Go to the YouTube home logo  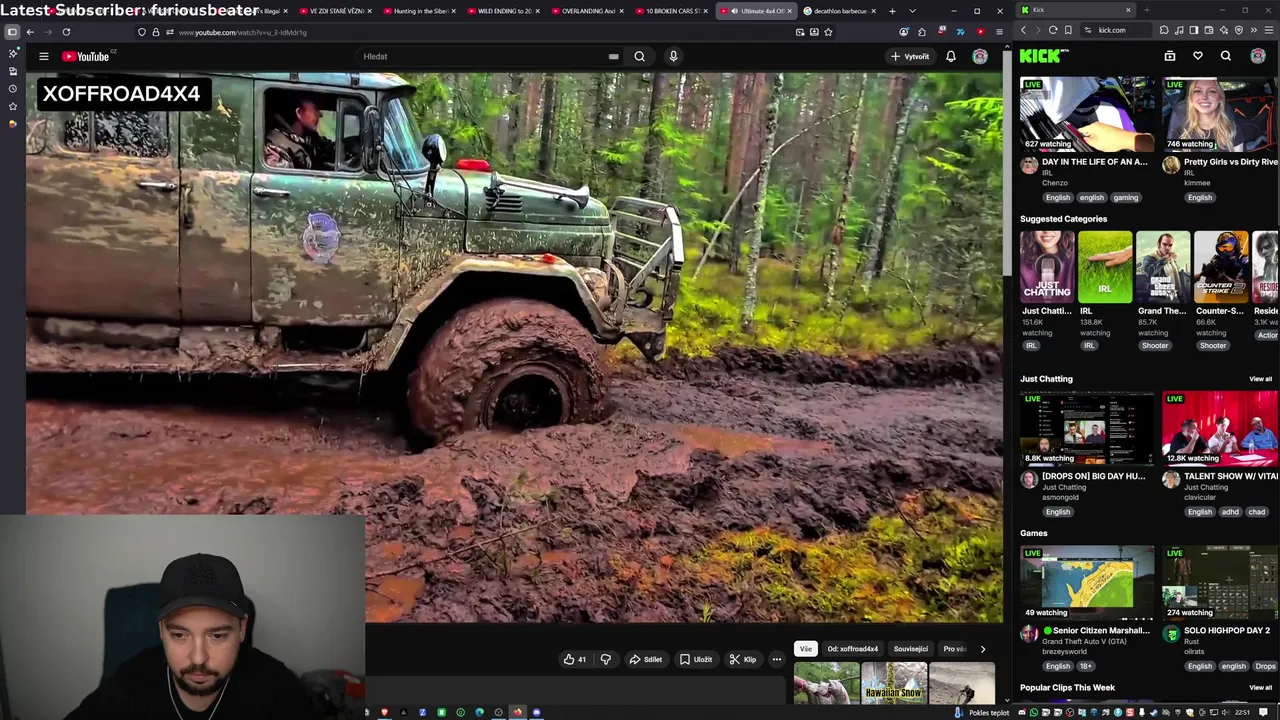pyautogui.click(x=86, y=56)
